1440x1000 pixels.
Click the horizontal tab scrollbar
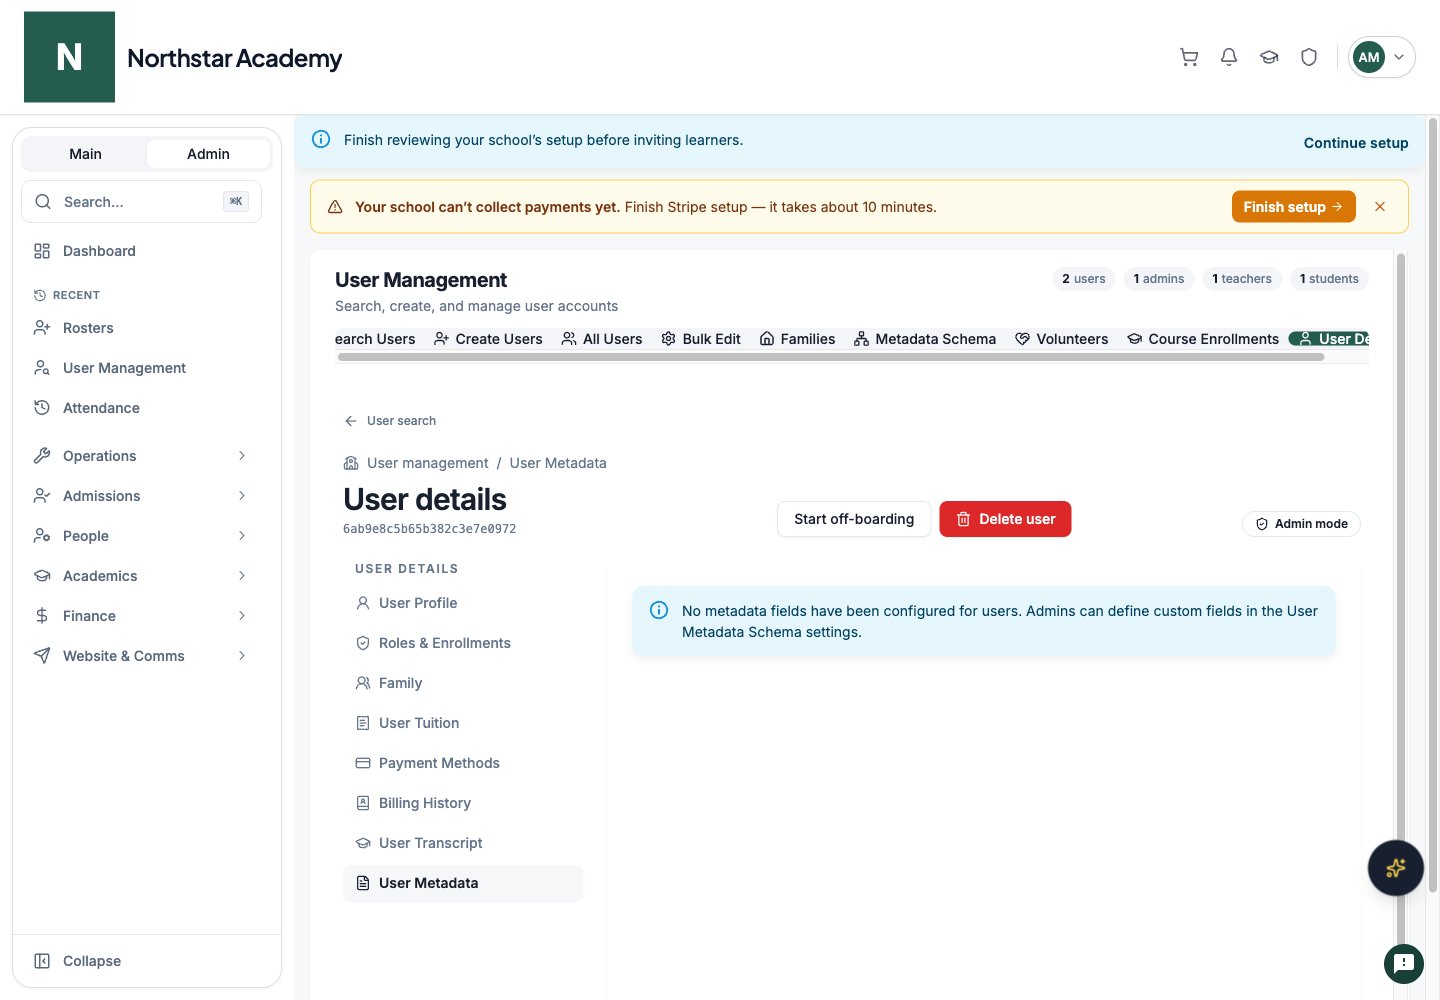click(x=830, y=357)
